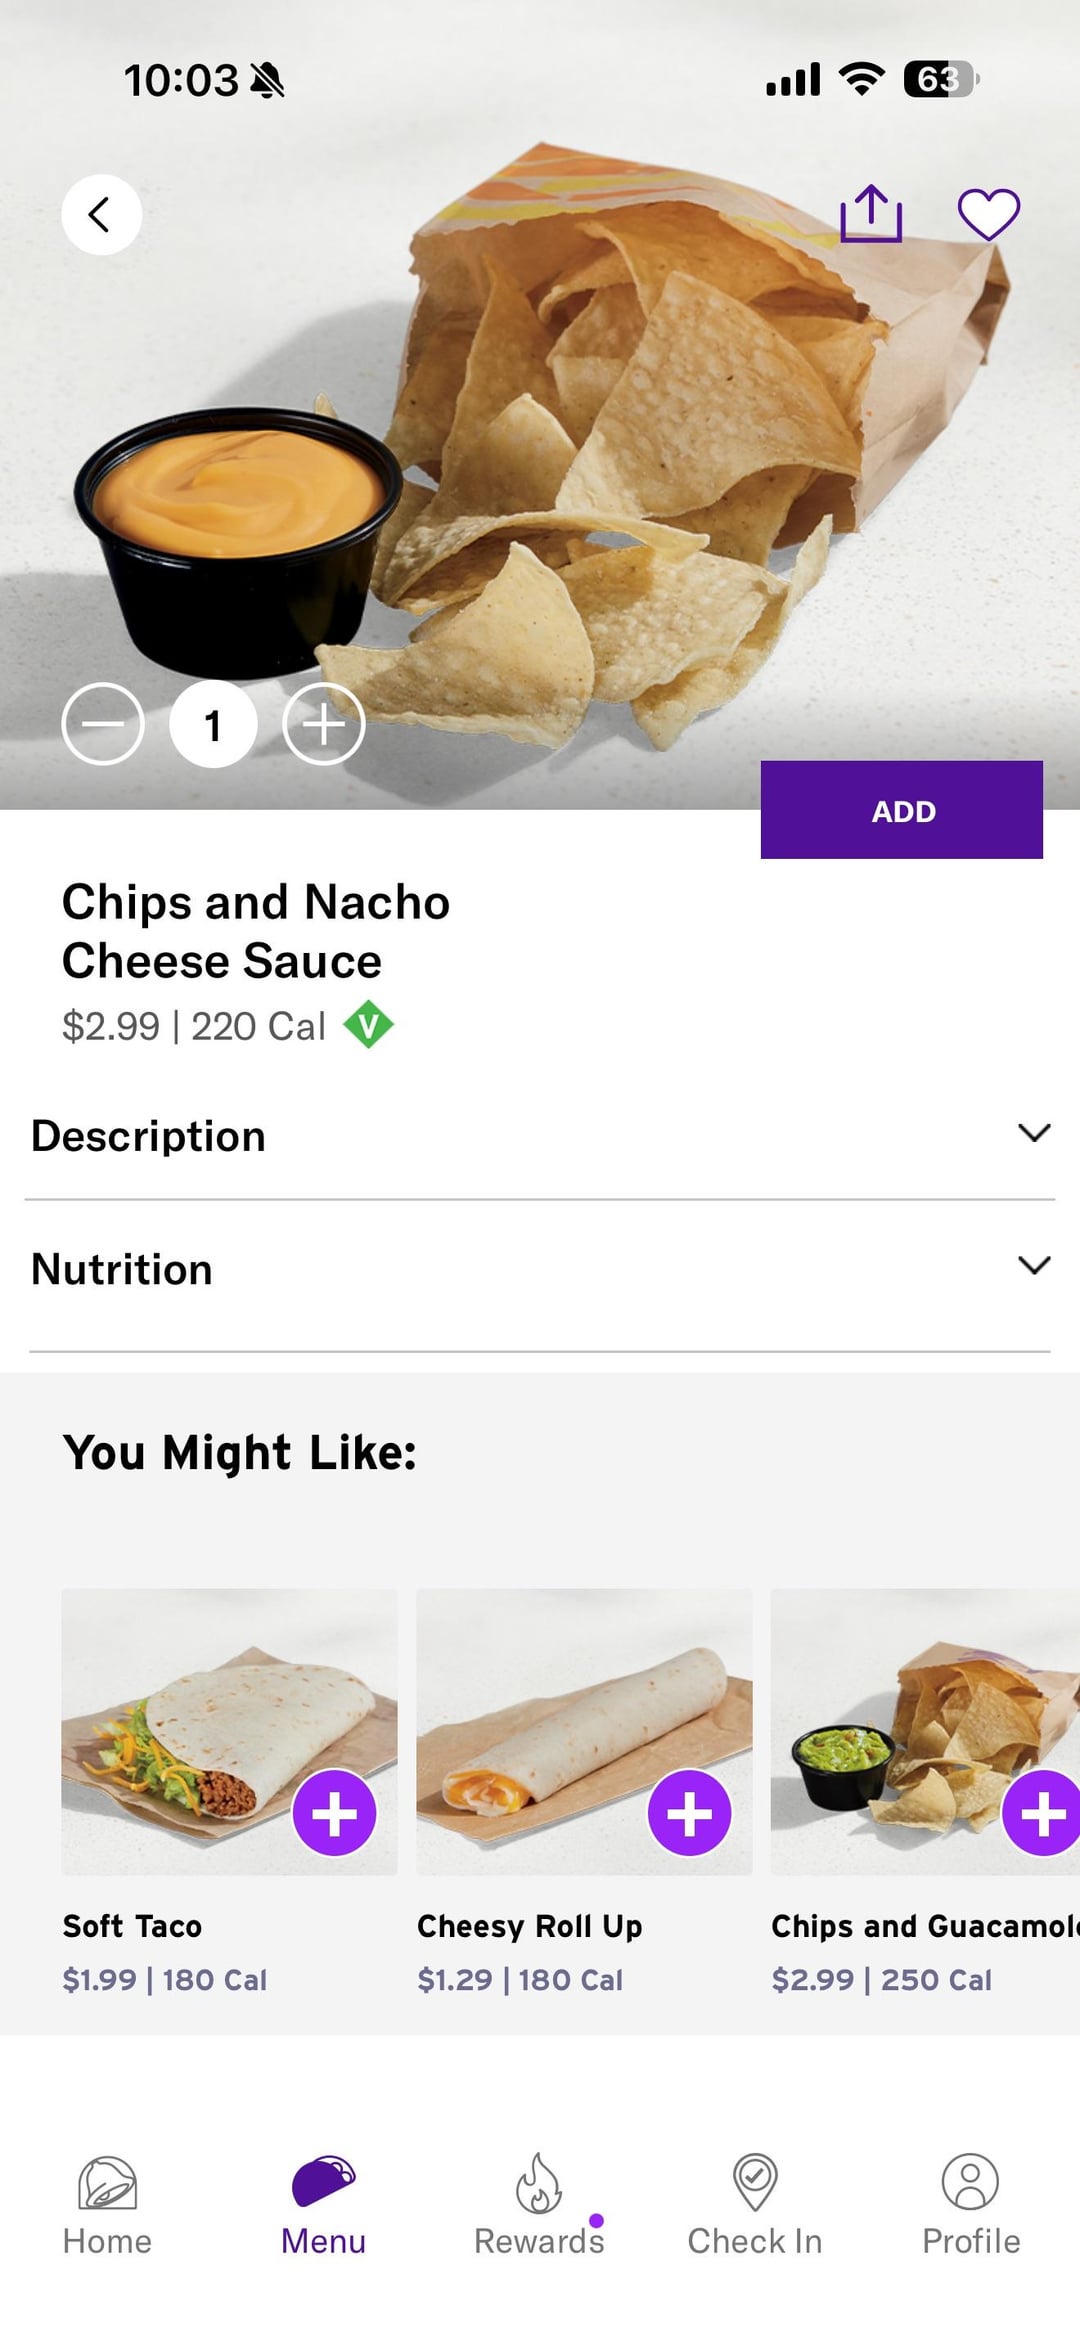Viewport: 1080px width, 2346px height.
Task: Add Soft Taco with plus icon
Action: click(334, 1813)
